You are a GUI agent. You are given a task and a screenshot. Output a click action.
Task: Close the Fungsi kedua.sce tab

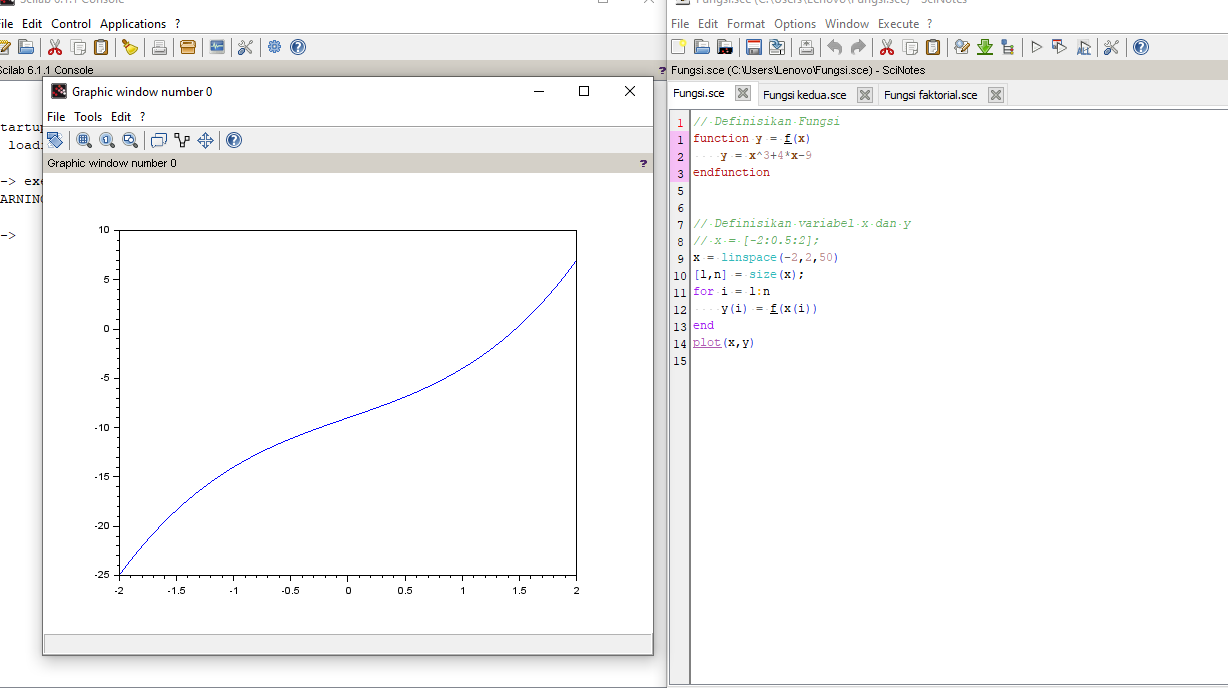point(865,95)
